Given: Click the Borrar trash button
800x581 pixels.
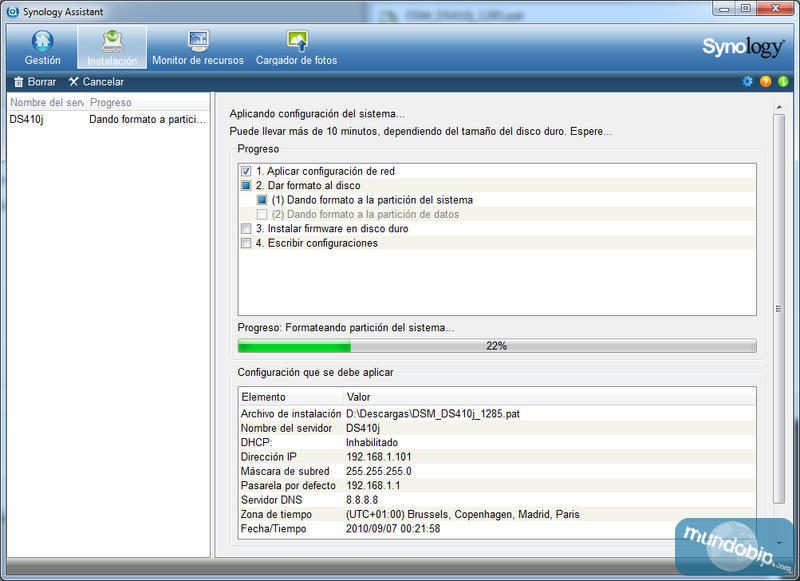Looking at the screenshot, I should pos(35,82).
